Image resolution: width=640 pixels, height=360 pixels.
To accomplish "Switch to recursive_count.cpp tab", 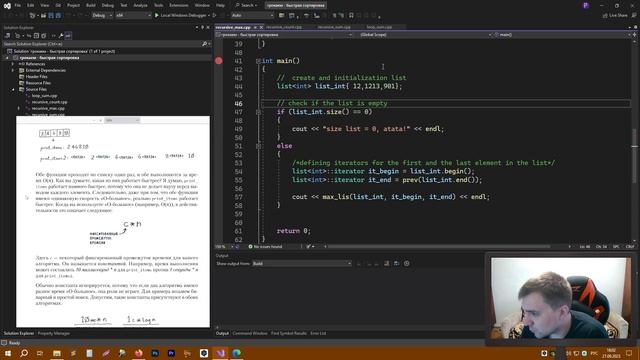I will [x=284, y=27].
